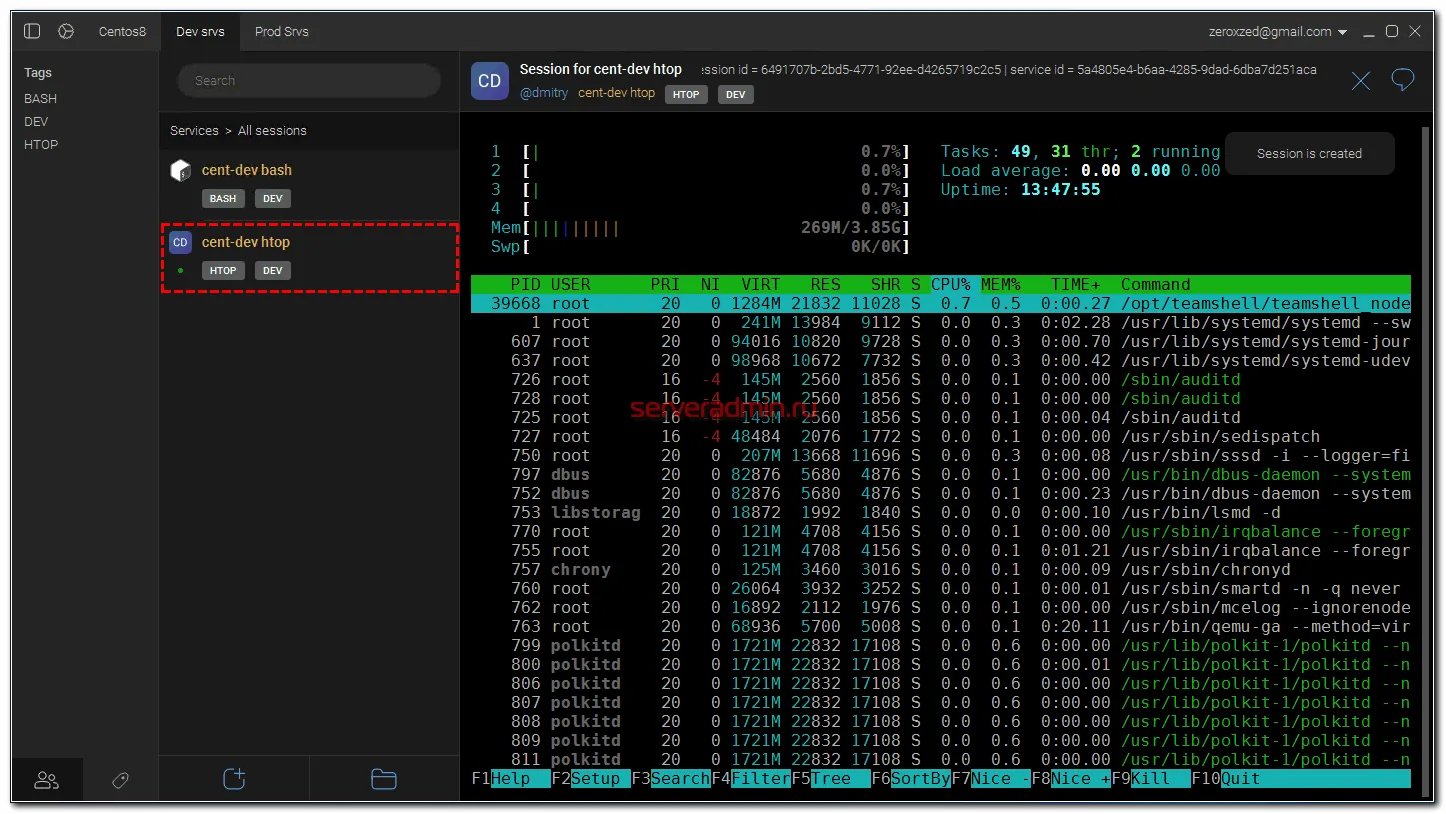Switch to the Centos8 tab
The width and height of the screenshot is (1446, 814).
[122, 32]
